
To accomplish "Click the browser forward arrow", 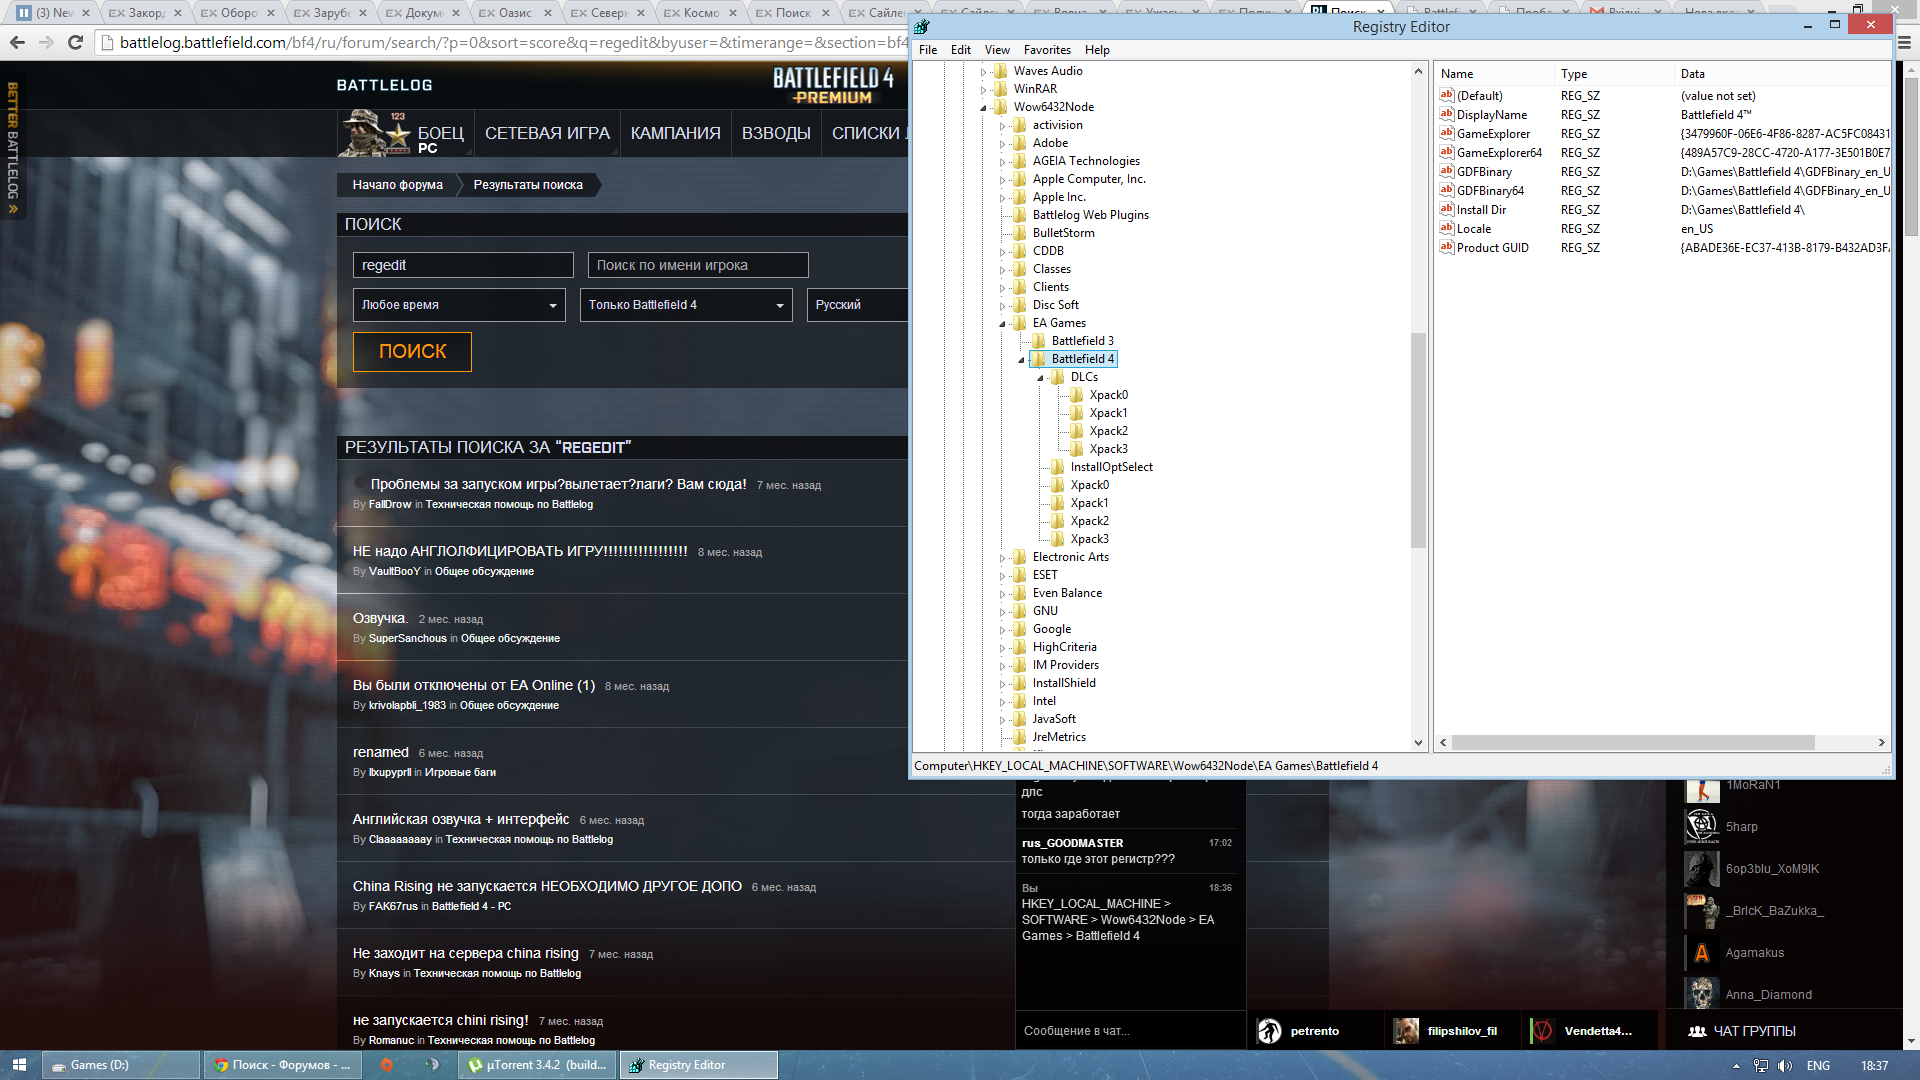I will pos(46,42).
